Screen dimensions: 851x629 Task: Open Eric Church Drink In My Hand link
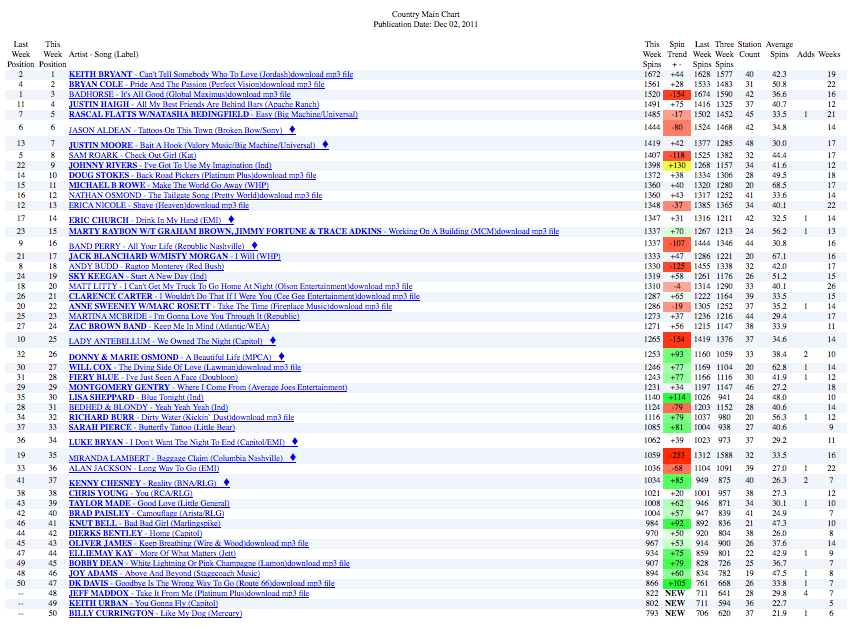[145, 220]
